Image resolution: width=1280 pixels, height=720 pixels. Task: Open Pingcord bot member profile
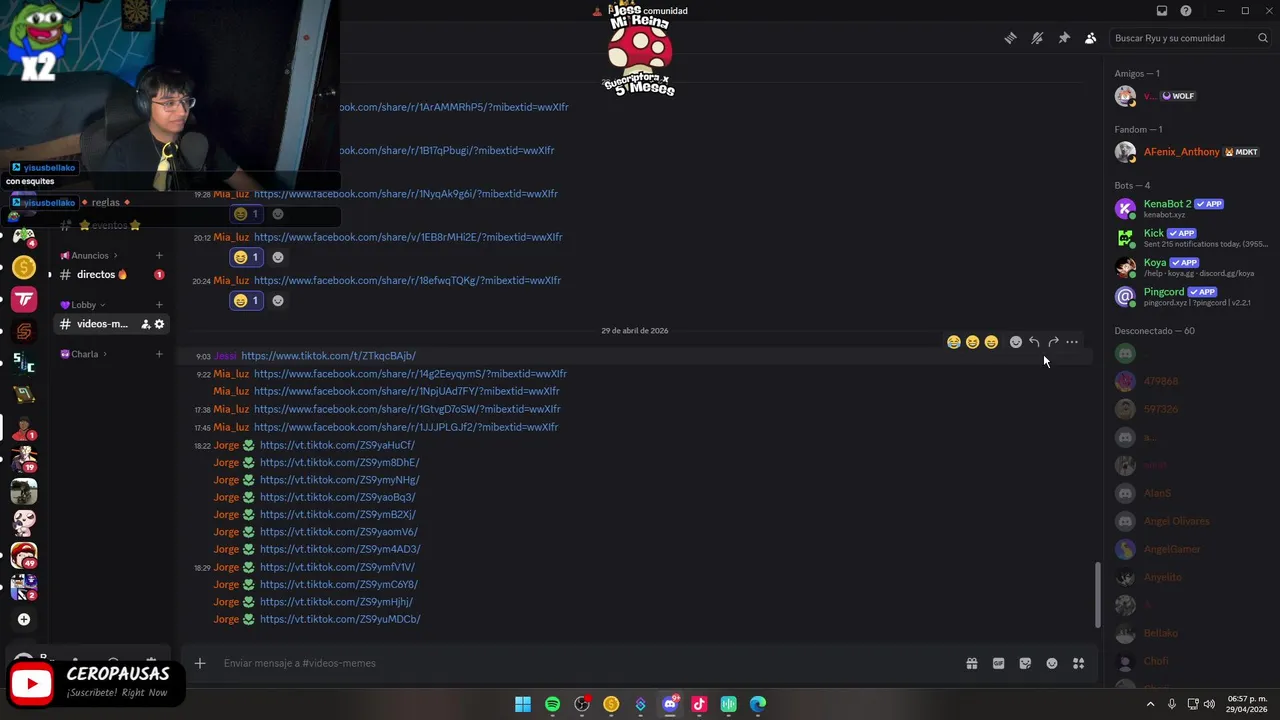pyautogui.click(x=1192, y=296)
